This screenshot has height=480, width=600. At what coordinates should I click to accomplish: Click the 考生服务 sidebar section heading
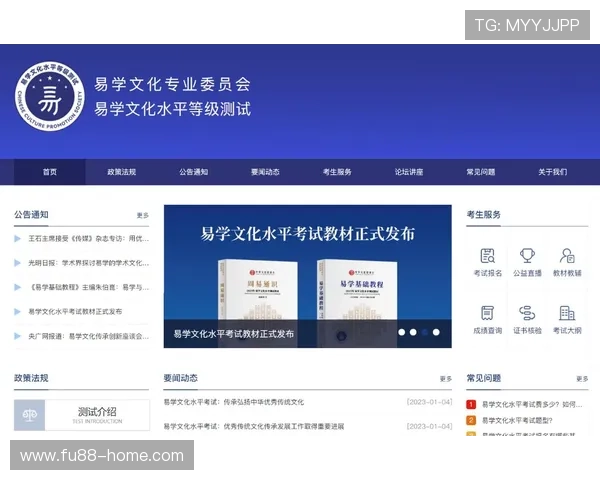pyautogui.click(x=484, y=215)
